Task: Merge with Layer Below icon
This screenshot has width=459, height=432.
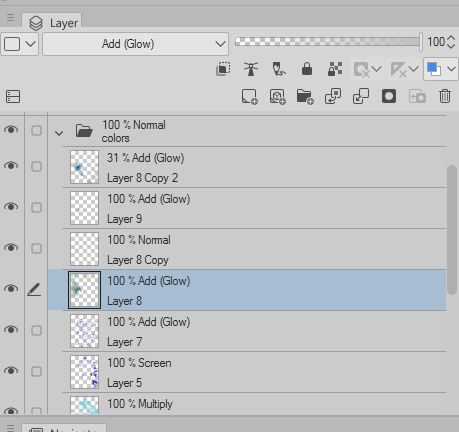Action: pos(361,96)
